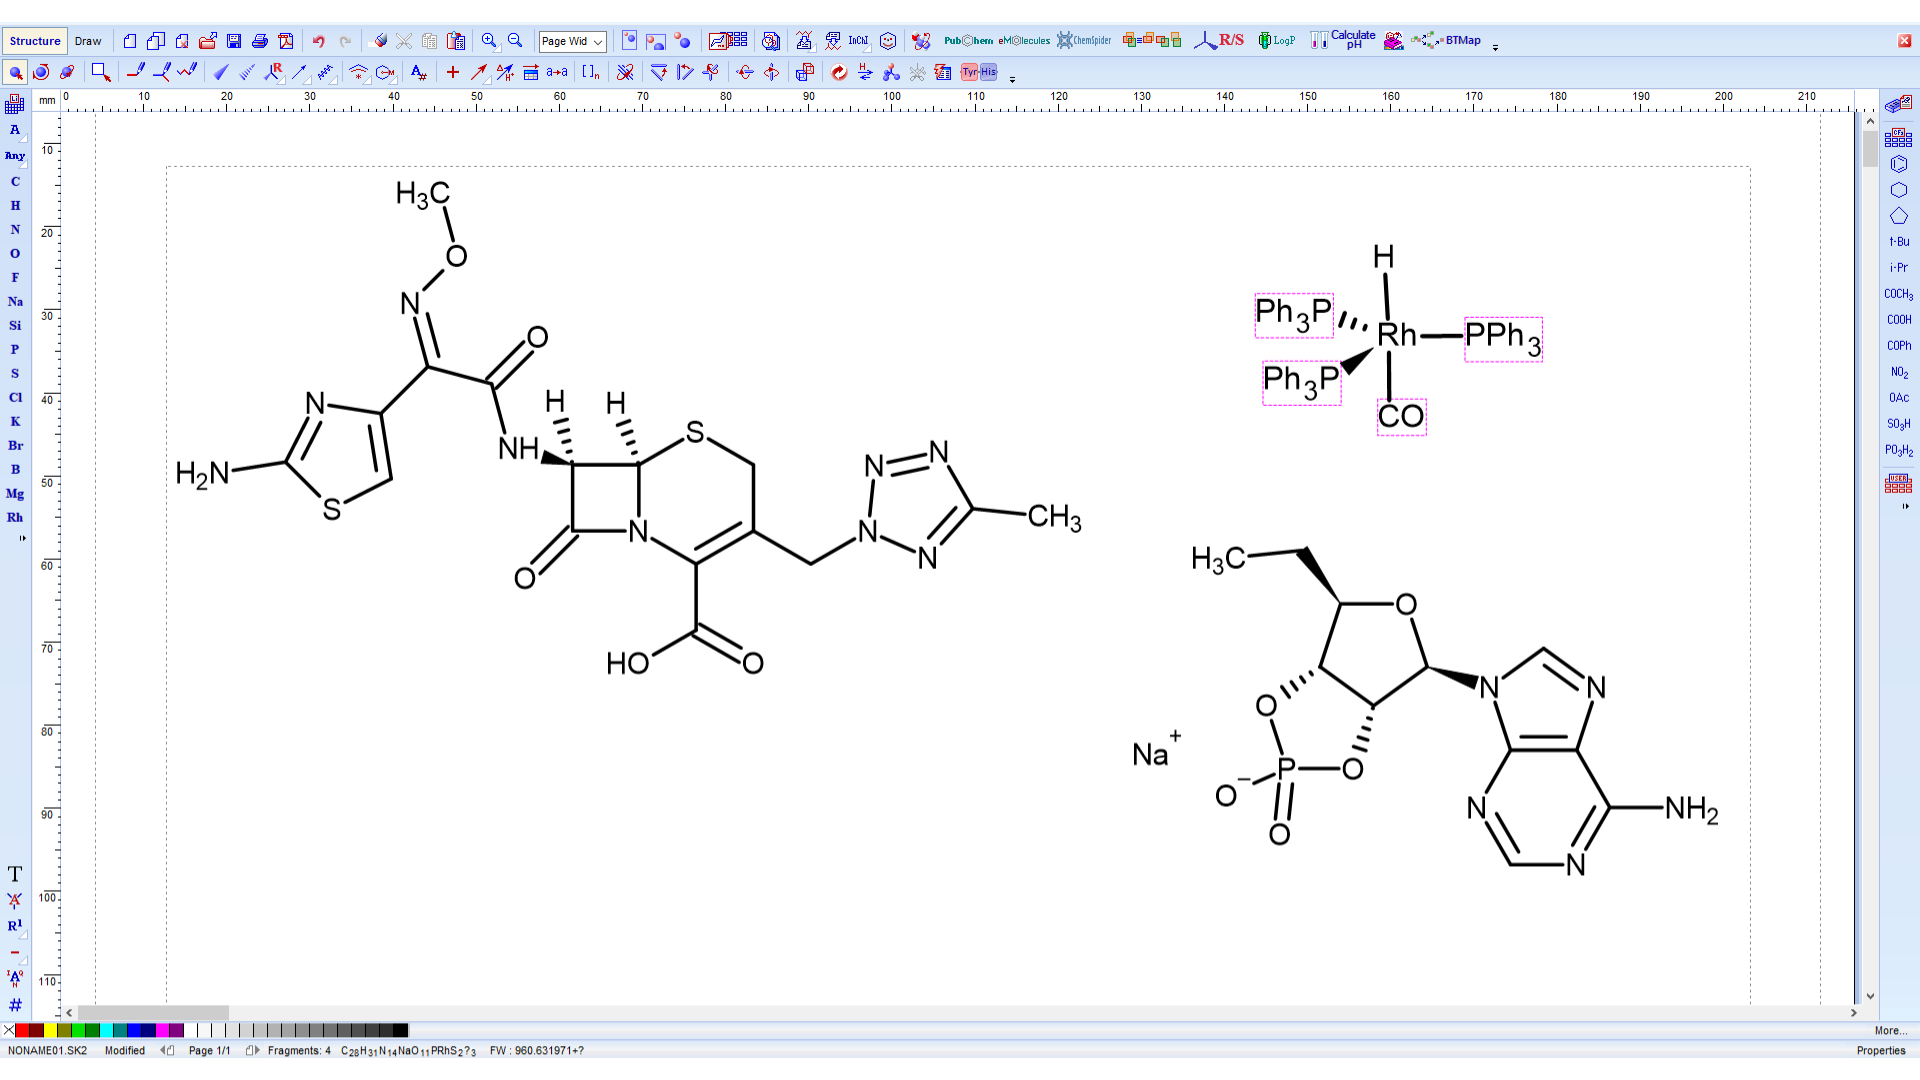Determine R/S stereodescriptors with the R/S tool

pyautogui.click(x=1222, y=40)
